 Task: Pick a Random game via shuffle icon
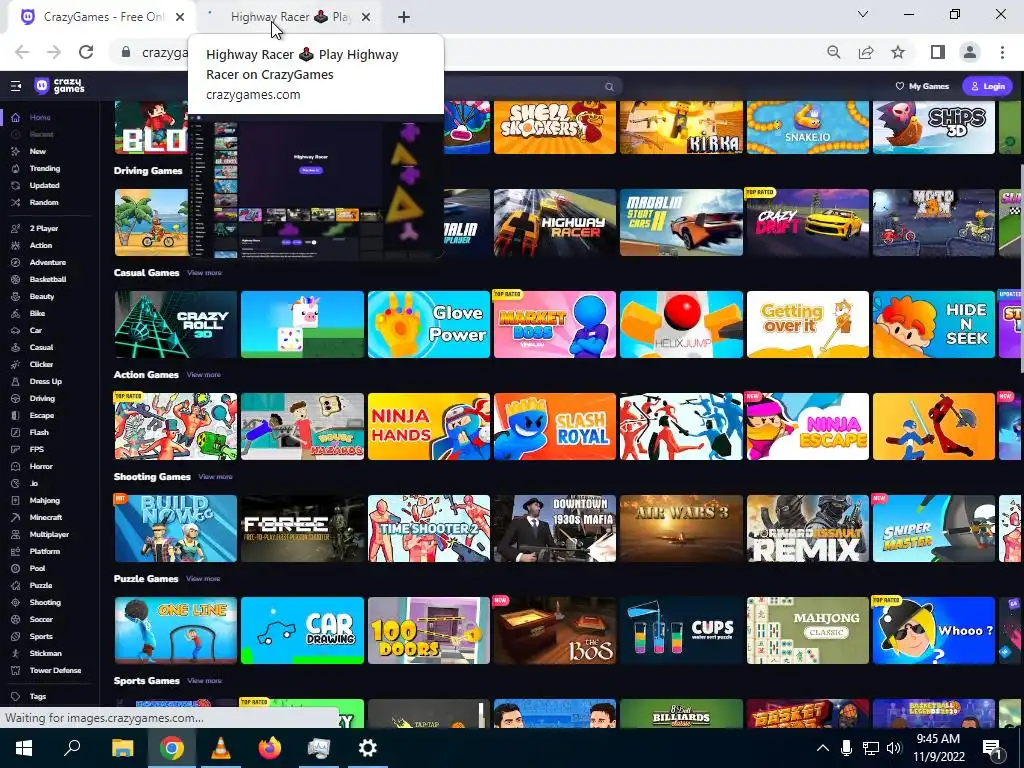[16, 202]
